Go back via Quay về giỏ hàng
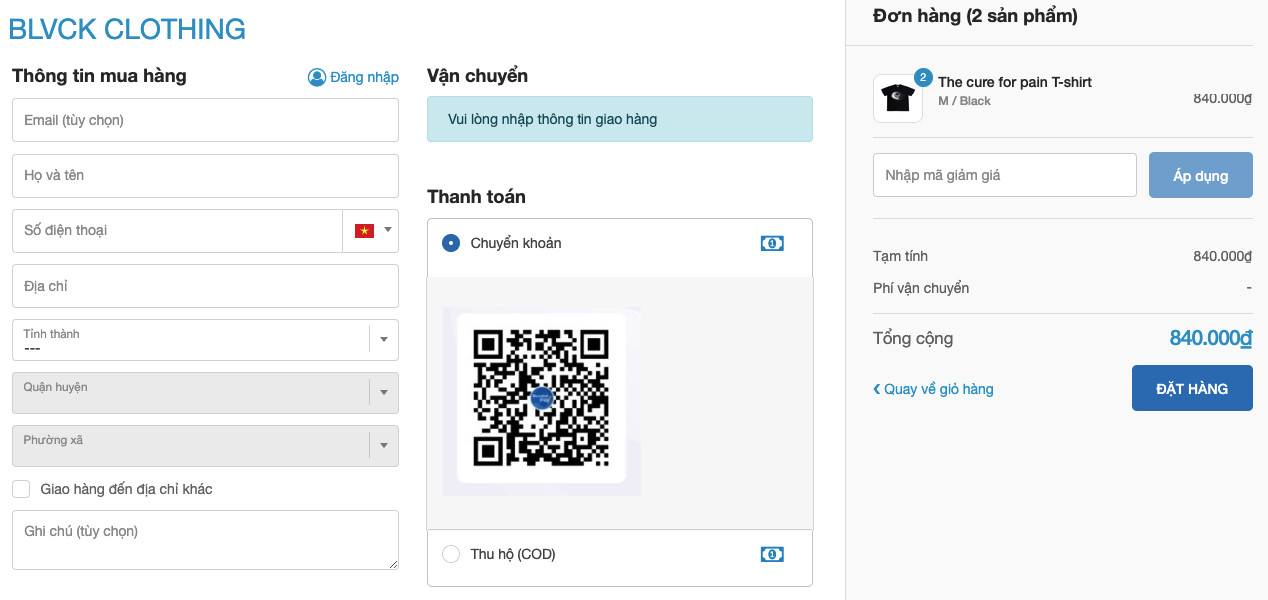 click(x=933, y=389)
